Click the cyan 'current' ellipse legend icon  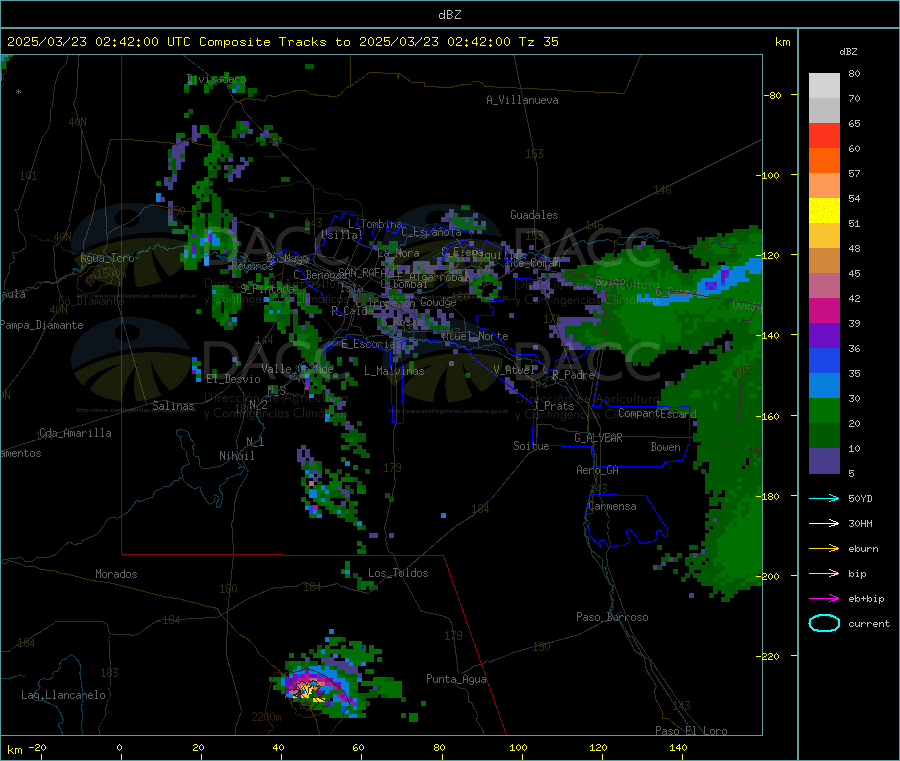click(824, 623)
